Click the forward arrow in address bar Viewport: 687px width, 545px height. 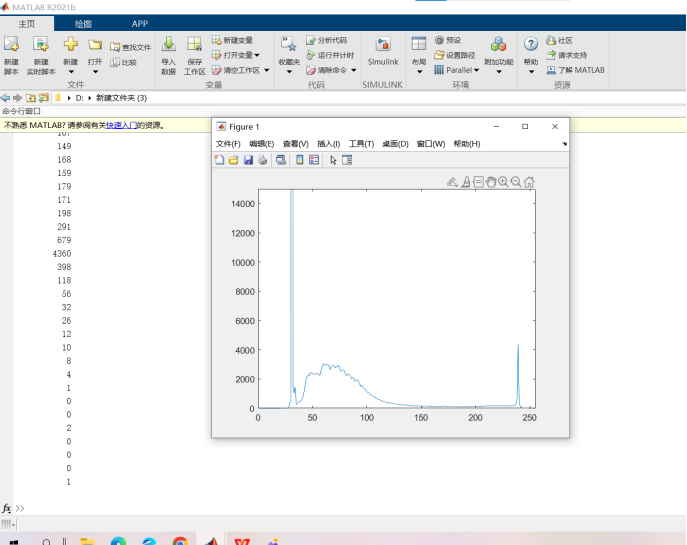pyautogui.click(x=18, y=98)
